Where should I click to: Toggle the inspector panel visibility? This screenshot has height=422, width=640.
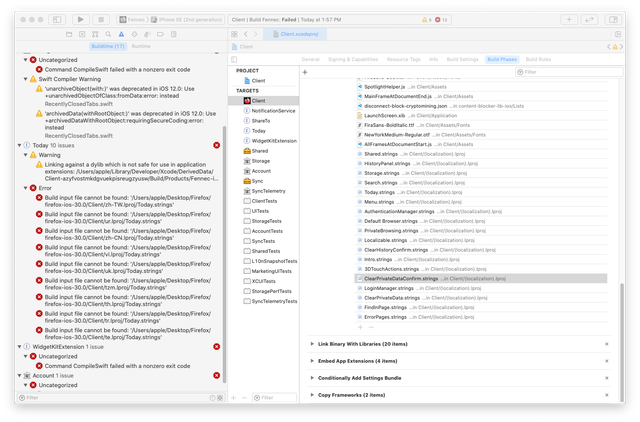(613, 19)
